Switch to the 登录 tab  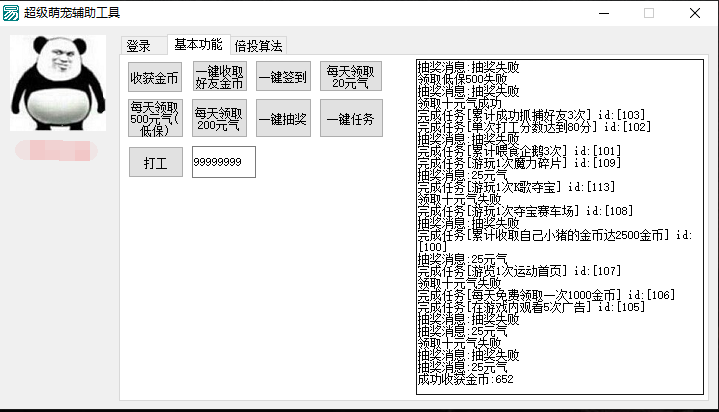coord(139,46)
